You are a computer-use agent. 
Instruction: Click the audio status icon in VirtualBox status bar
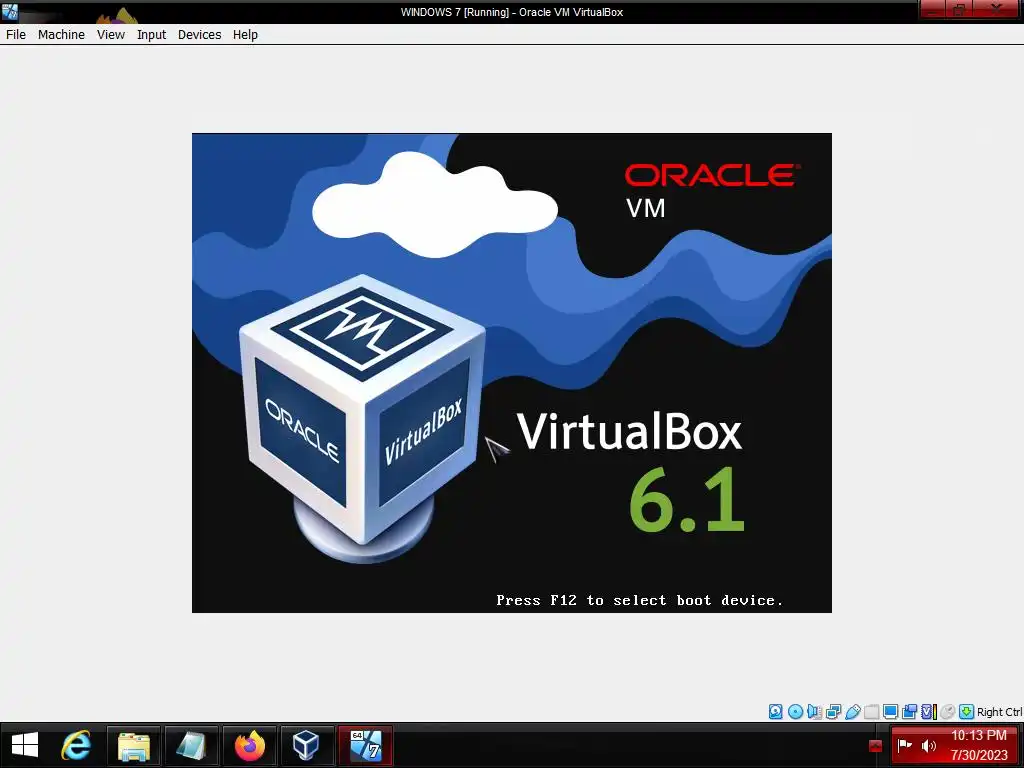tap(814, 712)
